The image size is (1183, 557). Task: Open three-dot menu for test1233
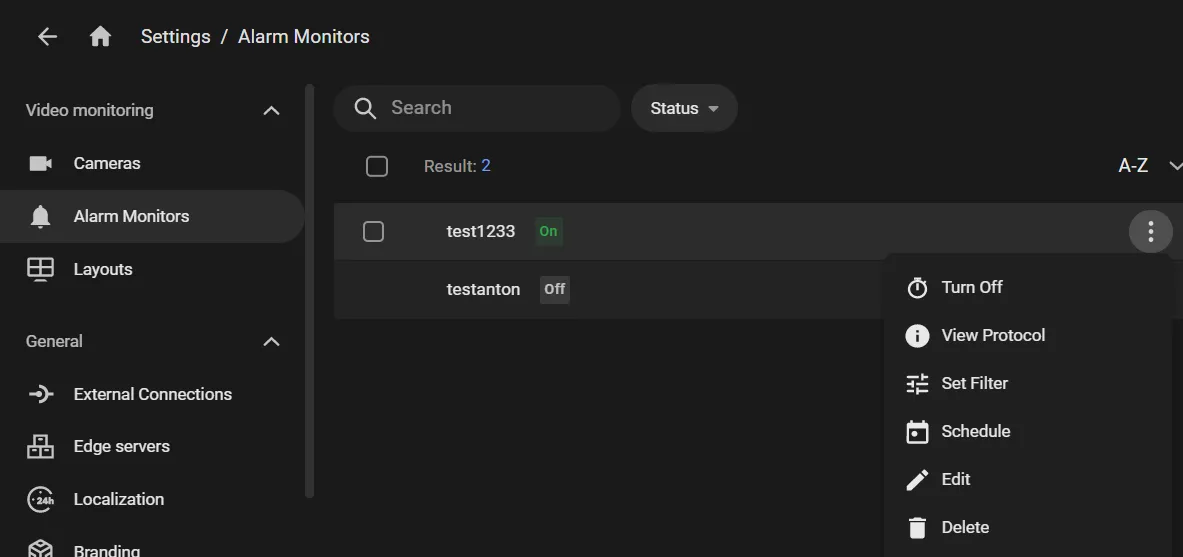[x=1151, y=231]
